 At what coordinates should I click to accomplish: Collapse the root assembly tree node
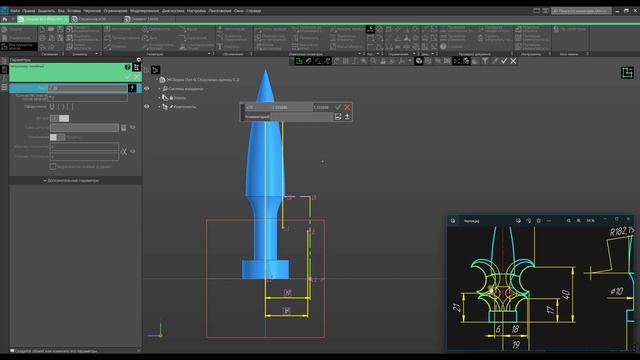(157, 80)
